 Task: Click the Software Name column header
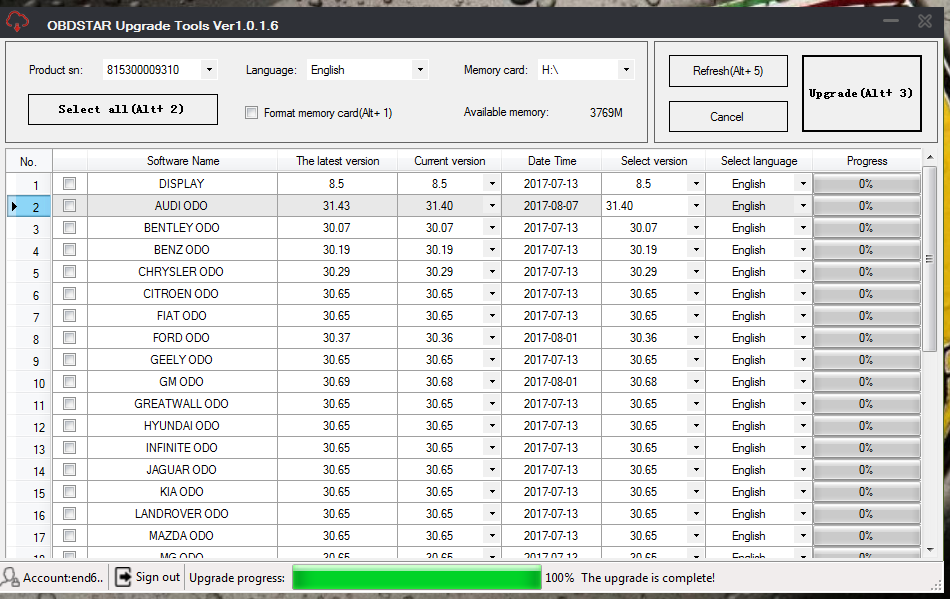point(183,161)
